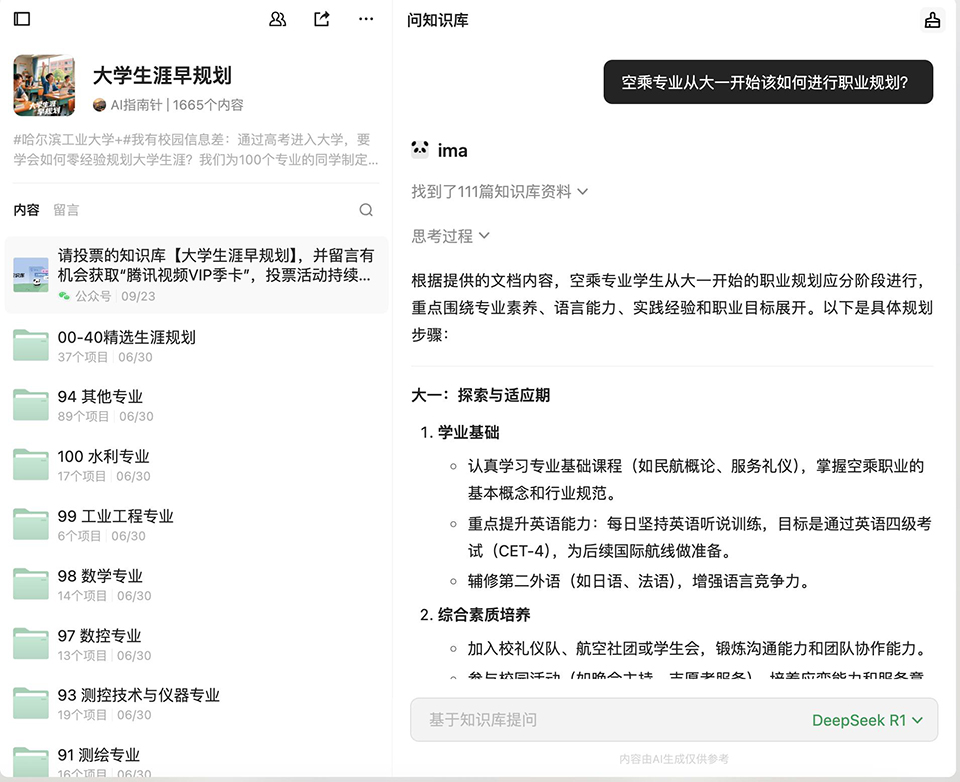960x782 pixels.
Task: Expand the 思考过程 section
Action: click(451, 236)
